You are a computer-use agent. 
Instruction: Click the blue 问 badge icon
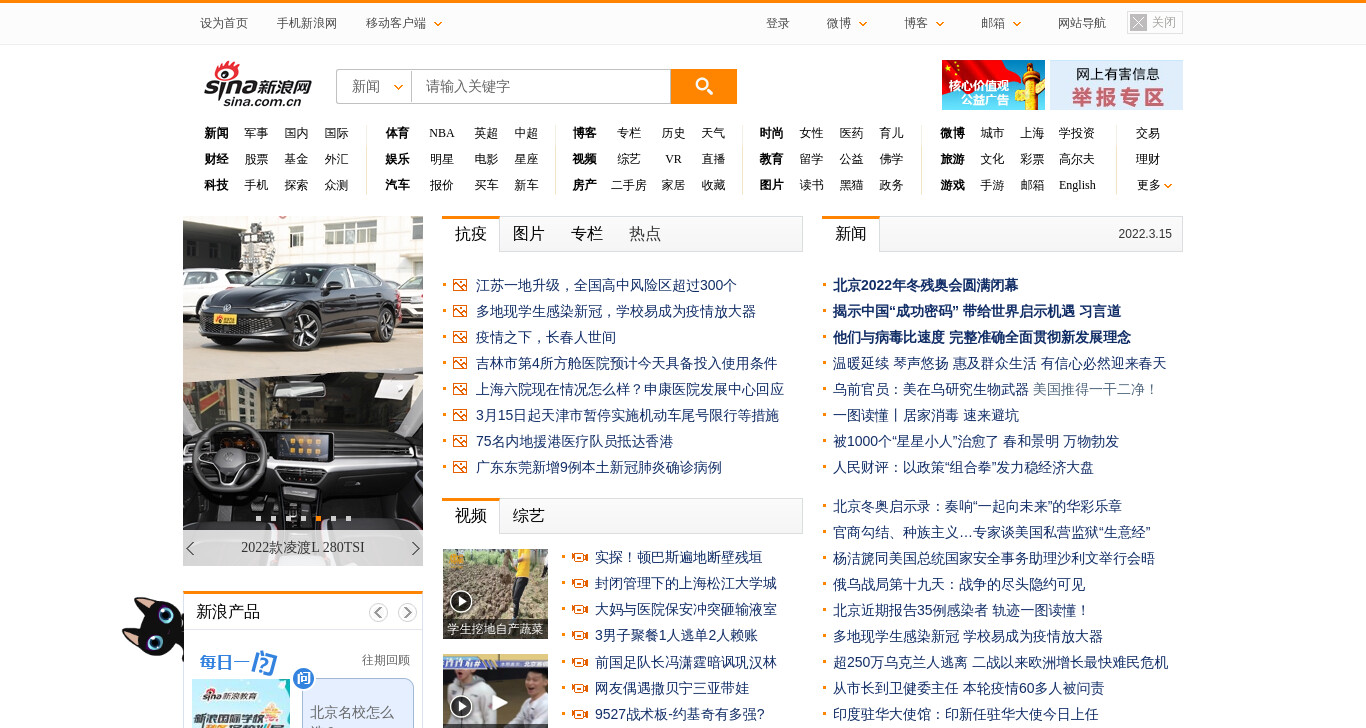click(304, 679)
